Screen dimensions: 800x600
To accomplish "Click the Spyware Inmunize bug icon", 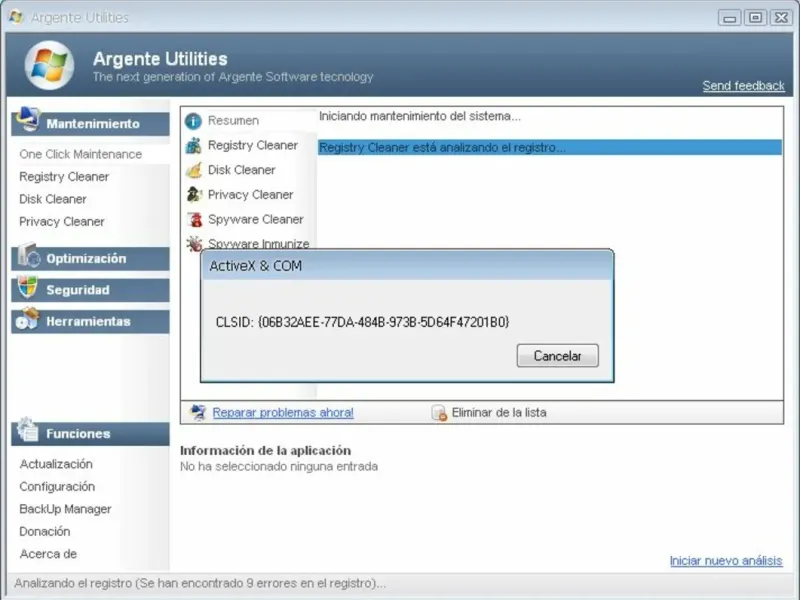I will tap(194, 243).
